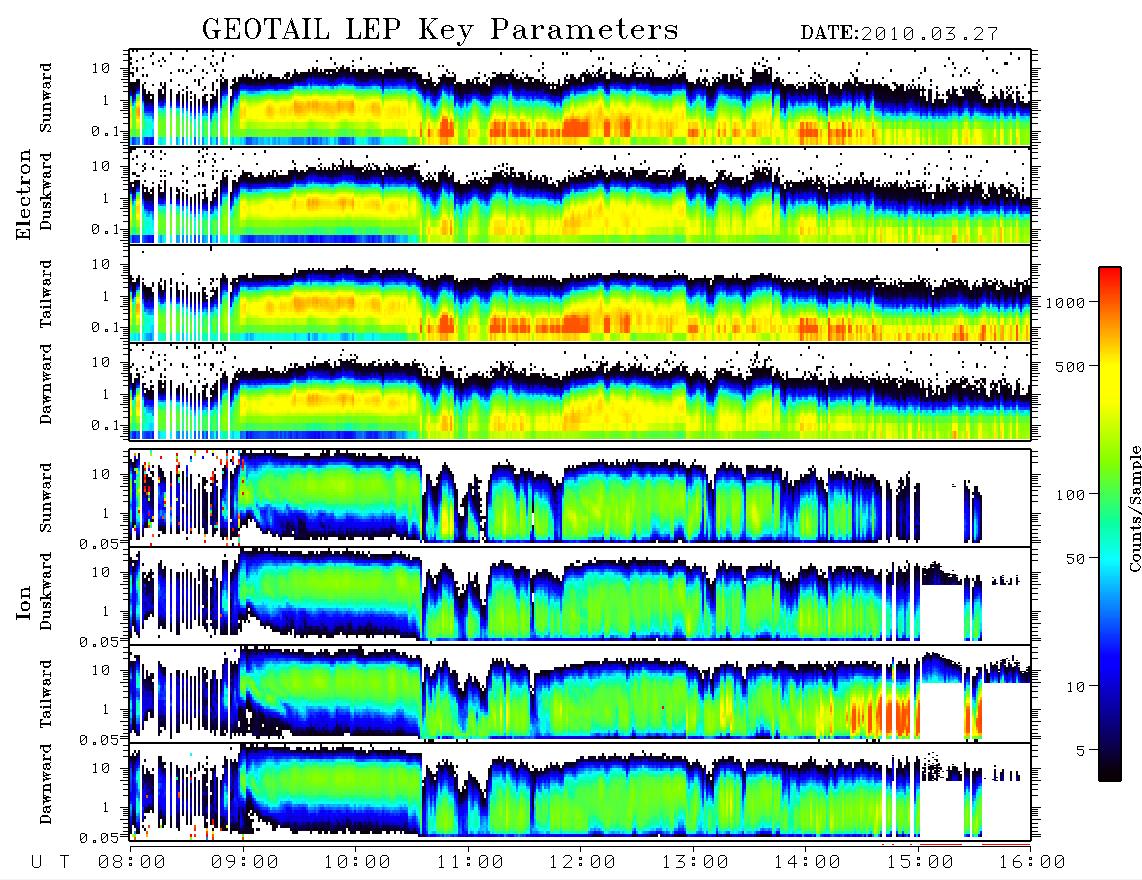Click the rainbow color scale bar
This screenshot has width=1142, height=880.
point(1110,525)
